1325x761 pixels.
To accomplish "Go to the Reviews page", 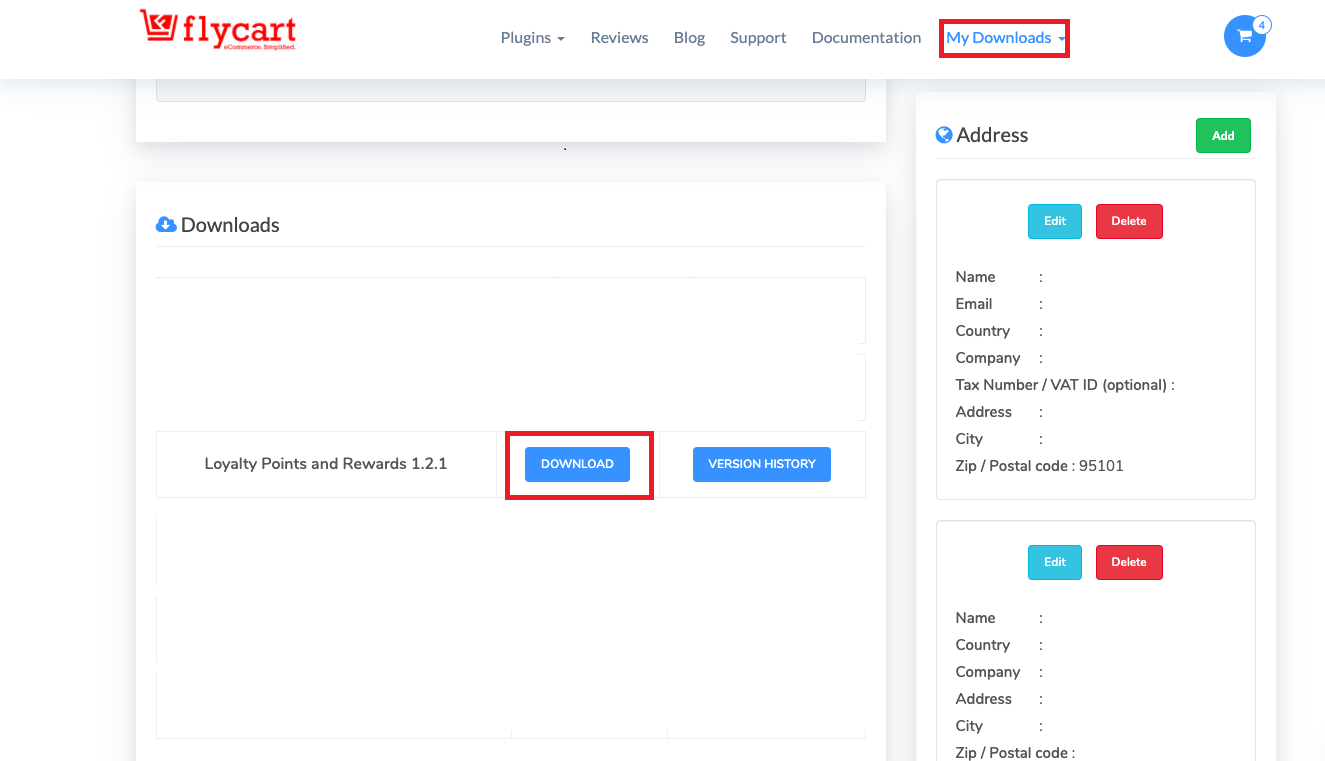I will (x=619, y=38).
